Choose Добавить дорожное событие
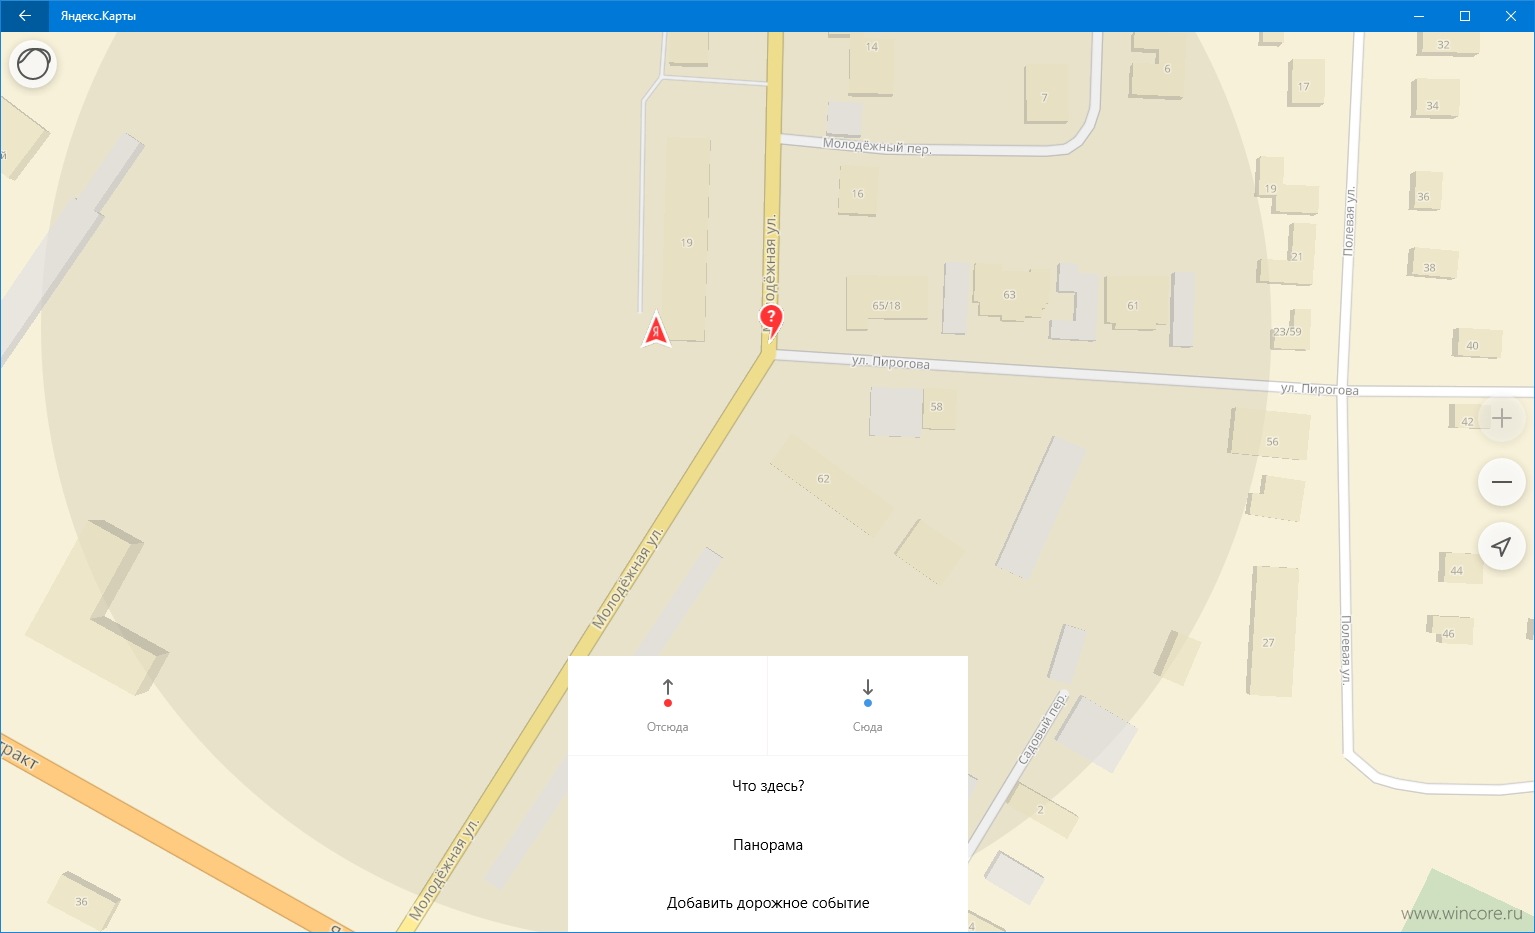The width and height of the screenshot is (1535, 933). click(x=768, y=903)
